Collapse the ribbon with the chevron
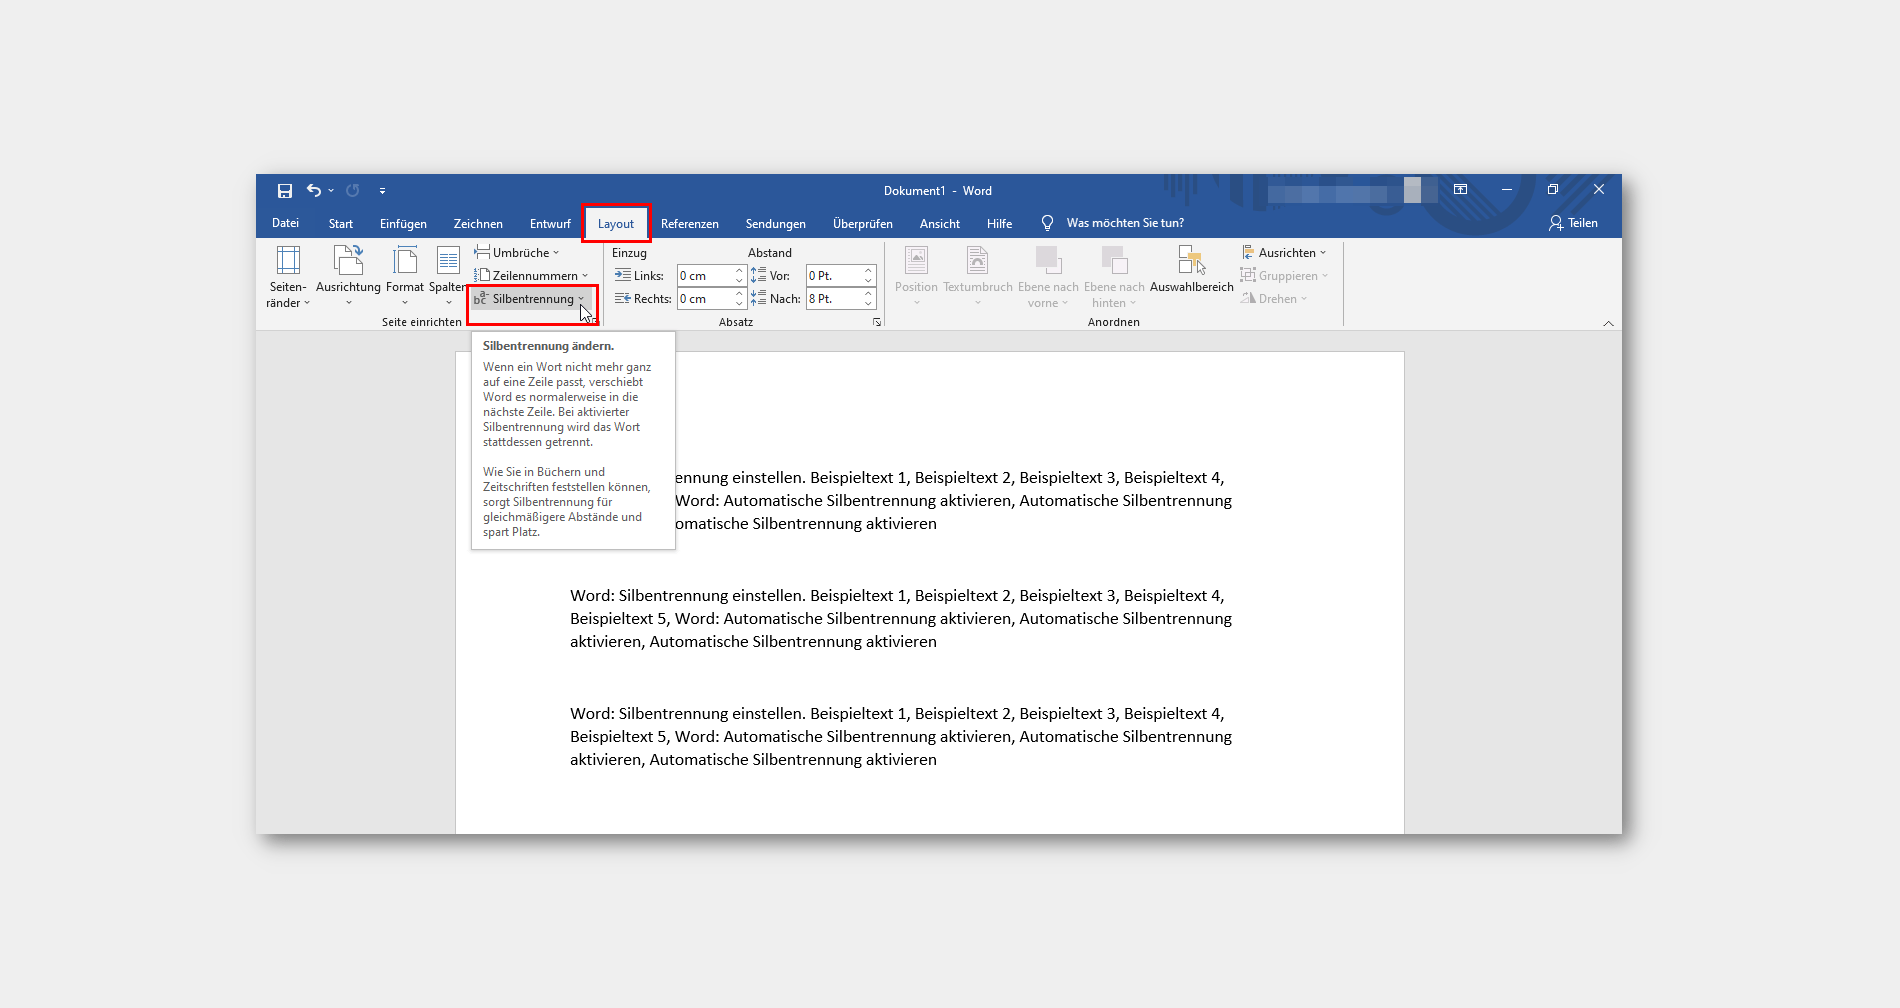This screenshot has height=1008, width=1900. coord(1608,323)
